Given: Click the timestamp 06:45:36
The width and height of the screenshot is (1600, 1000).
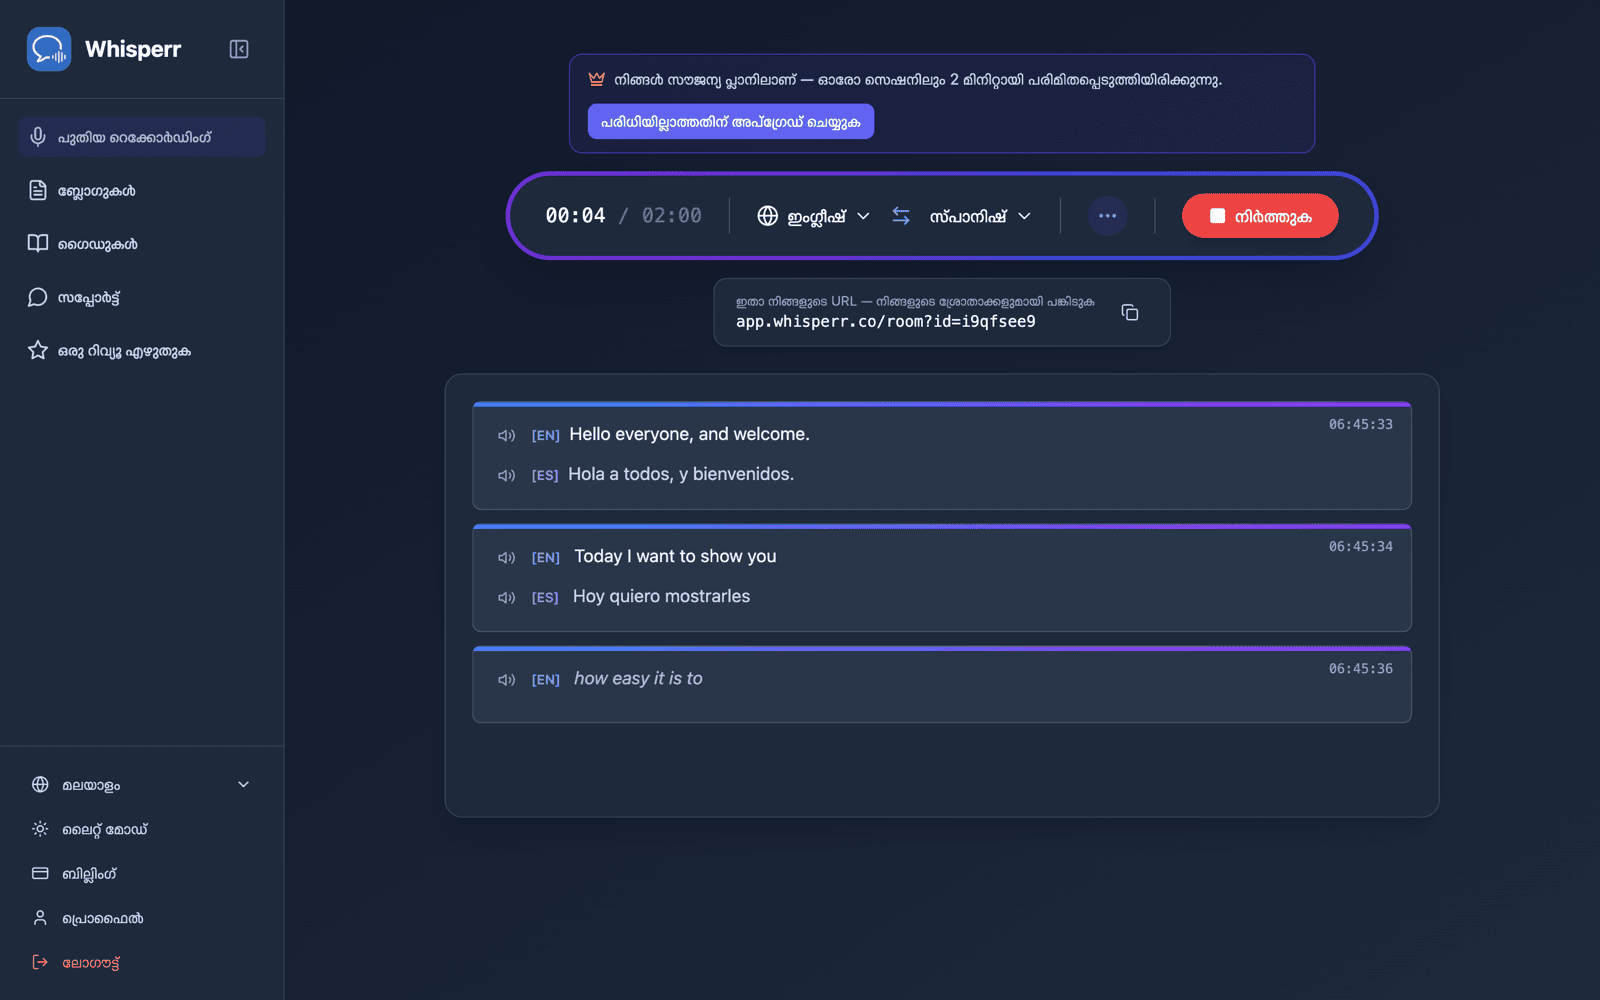Looking at the screenshot, I should click(1360, 668).
